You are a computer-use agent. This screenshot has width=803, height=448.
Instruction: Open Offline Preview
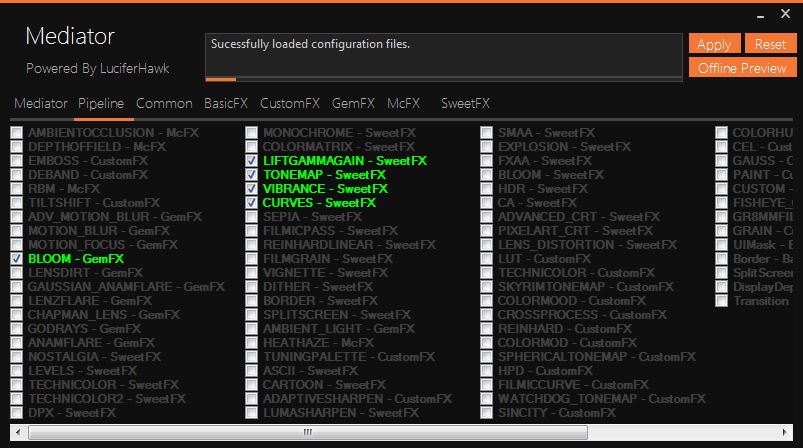(x=742, y=68)
